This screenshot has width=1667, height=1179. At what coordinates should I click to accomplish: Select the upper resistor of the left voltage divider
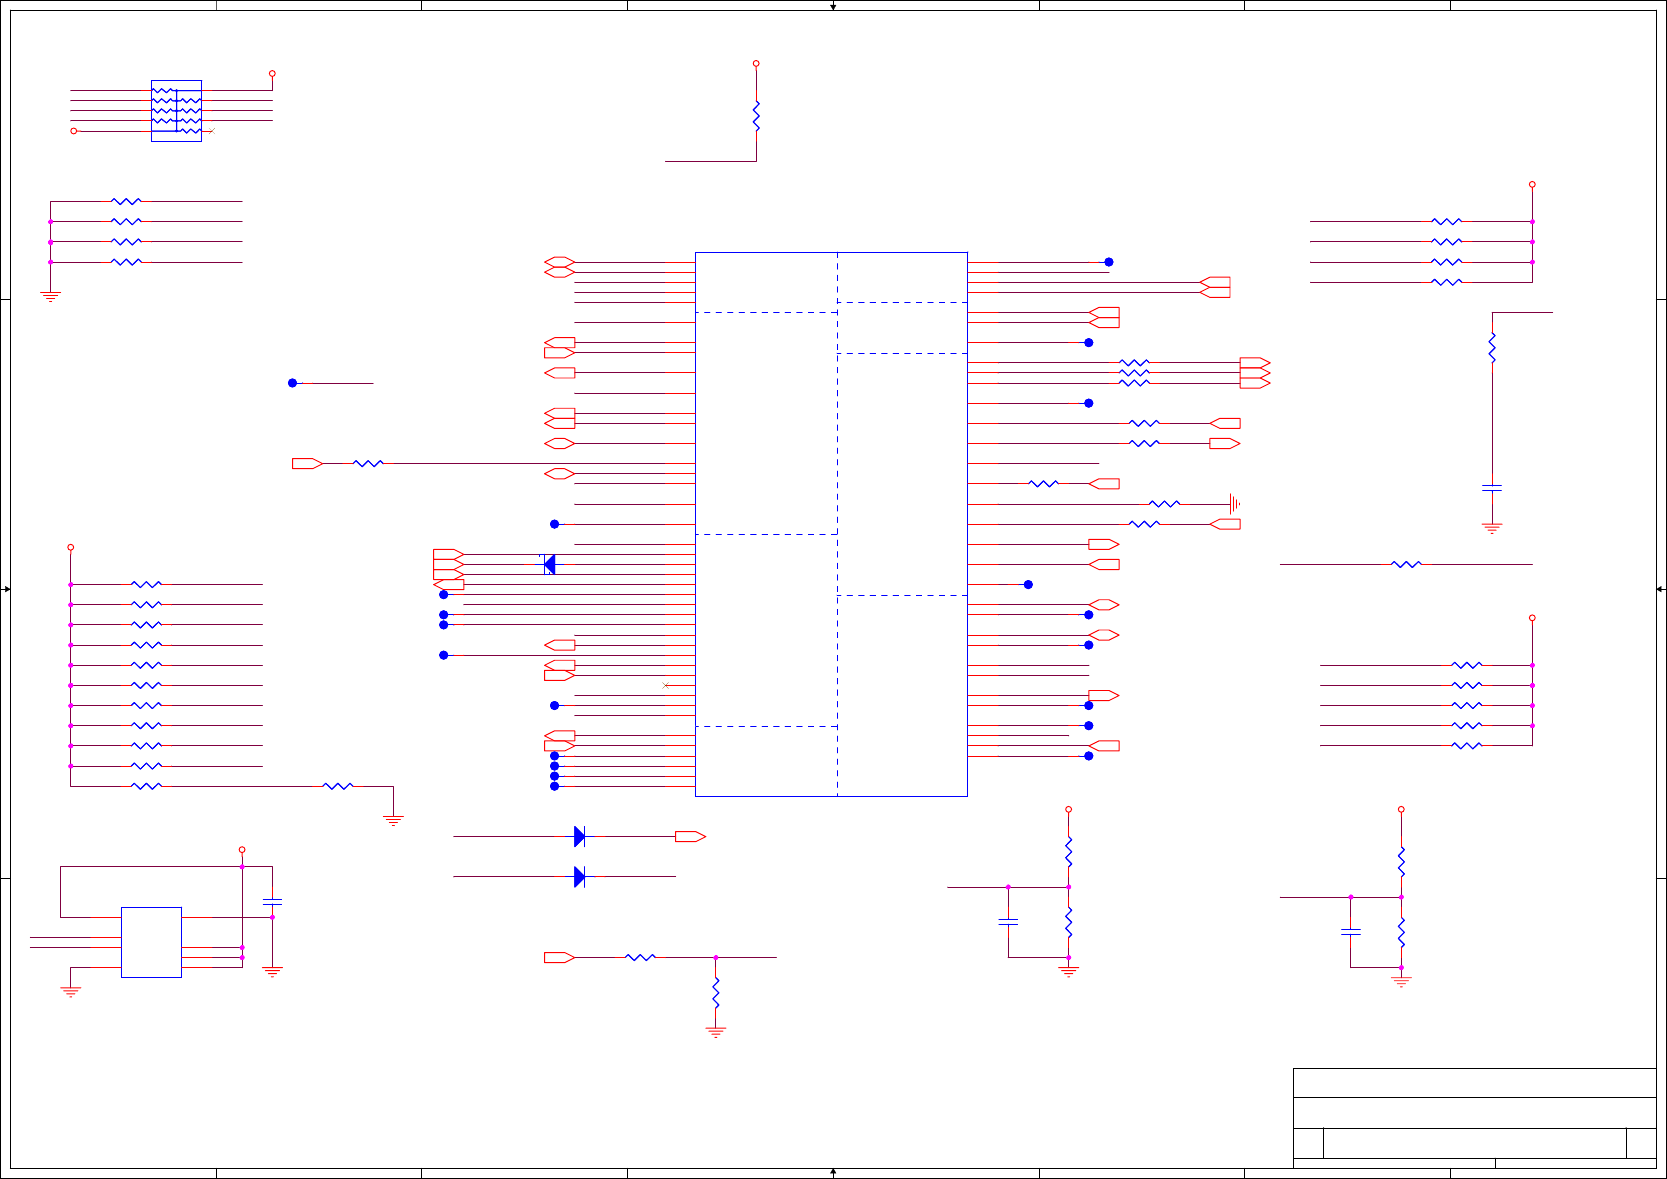1069,852
